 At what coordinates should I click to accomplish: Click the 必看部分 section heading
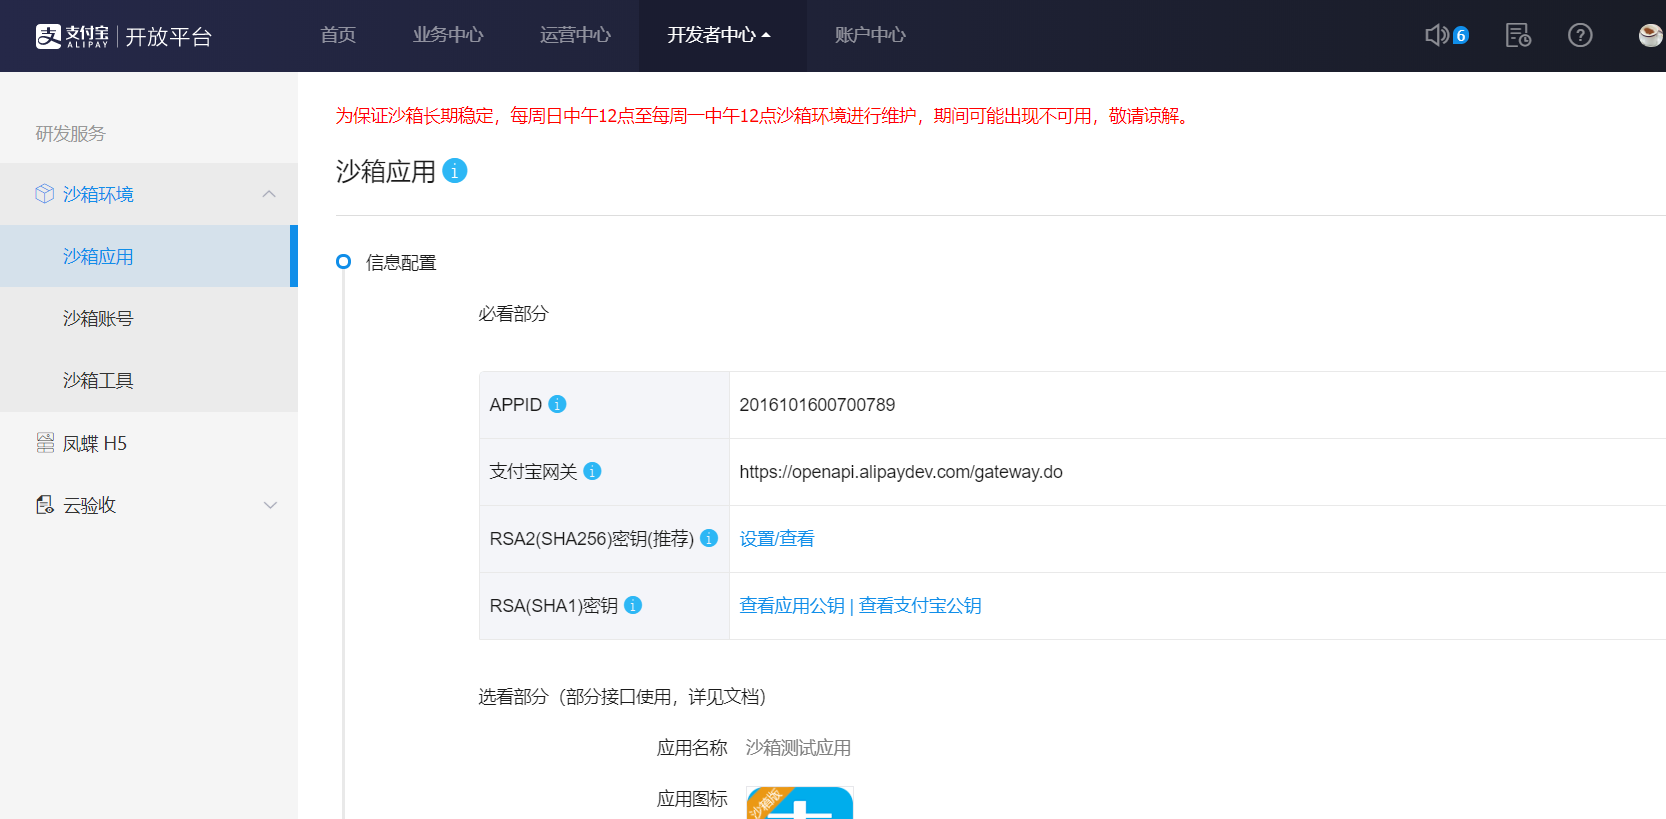pyautogui.click(x=513, y=313)
